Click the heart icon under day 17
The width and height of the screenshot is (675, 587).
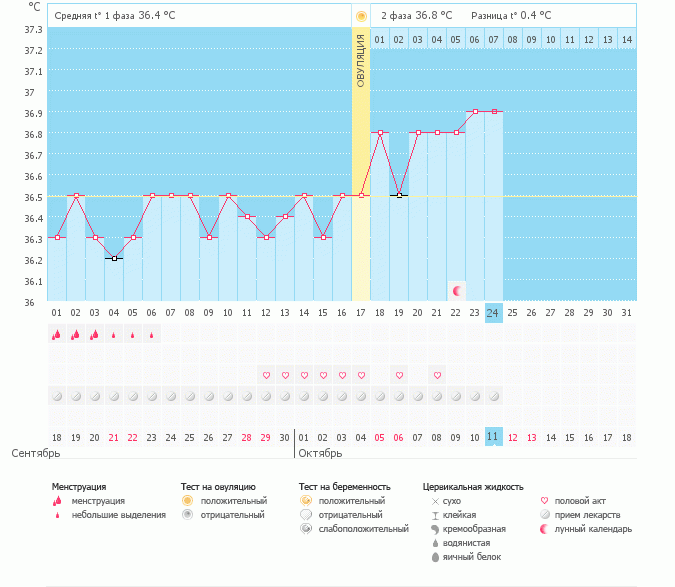pos(361,375)
